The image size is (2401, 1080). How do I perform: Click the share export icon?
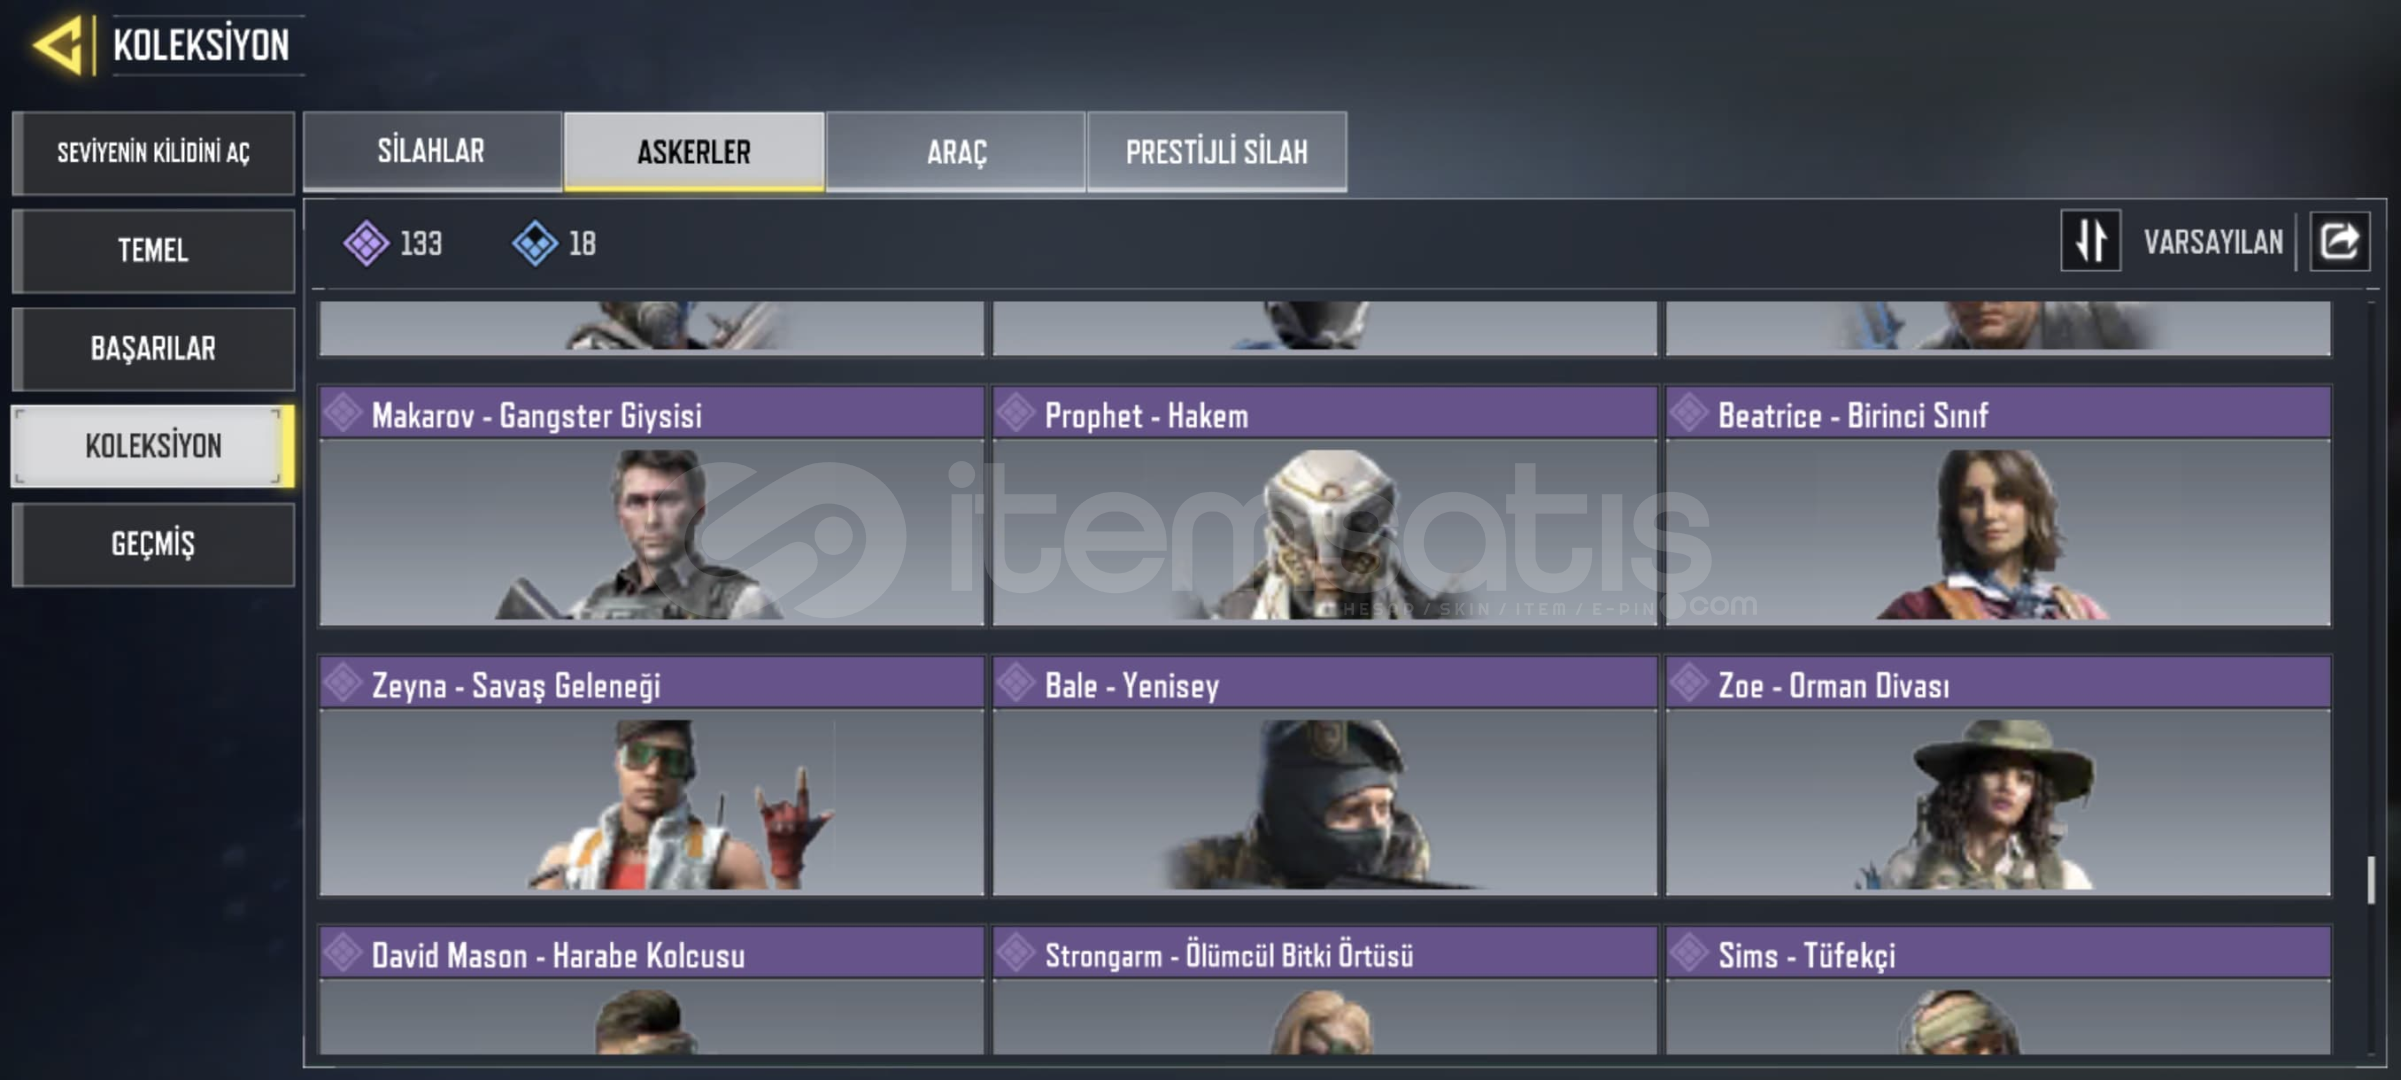2339,241
